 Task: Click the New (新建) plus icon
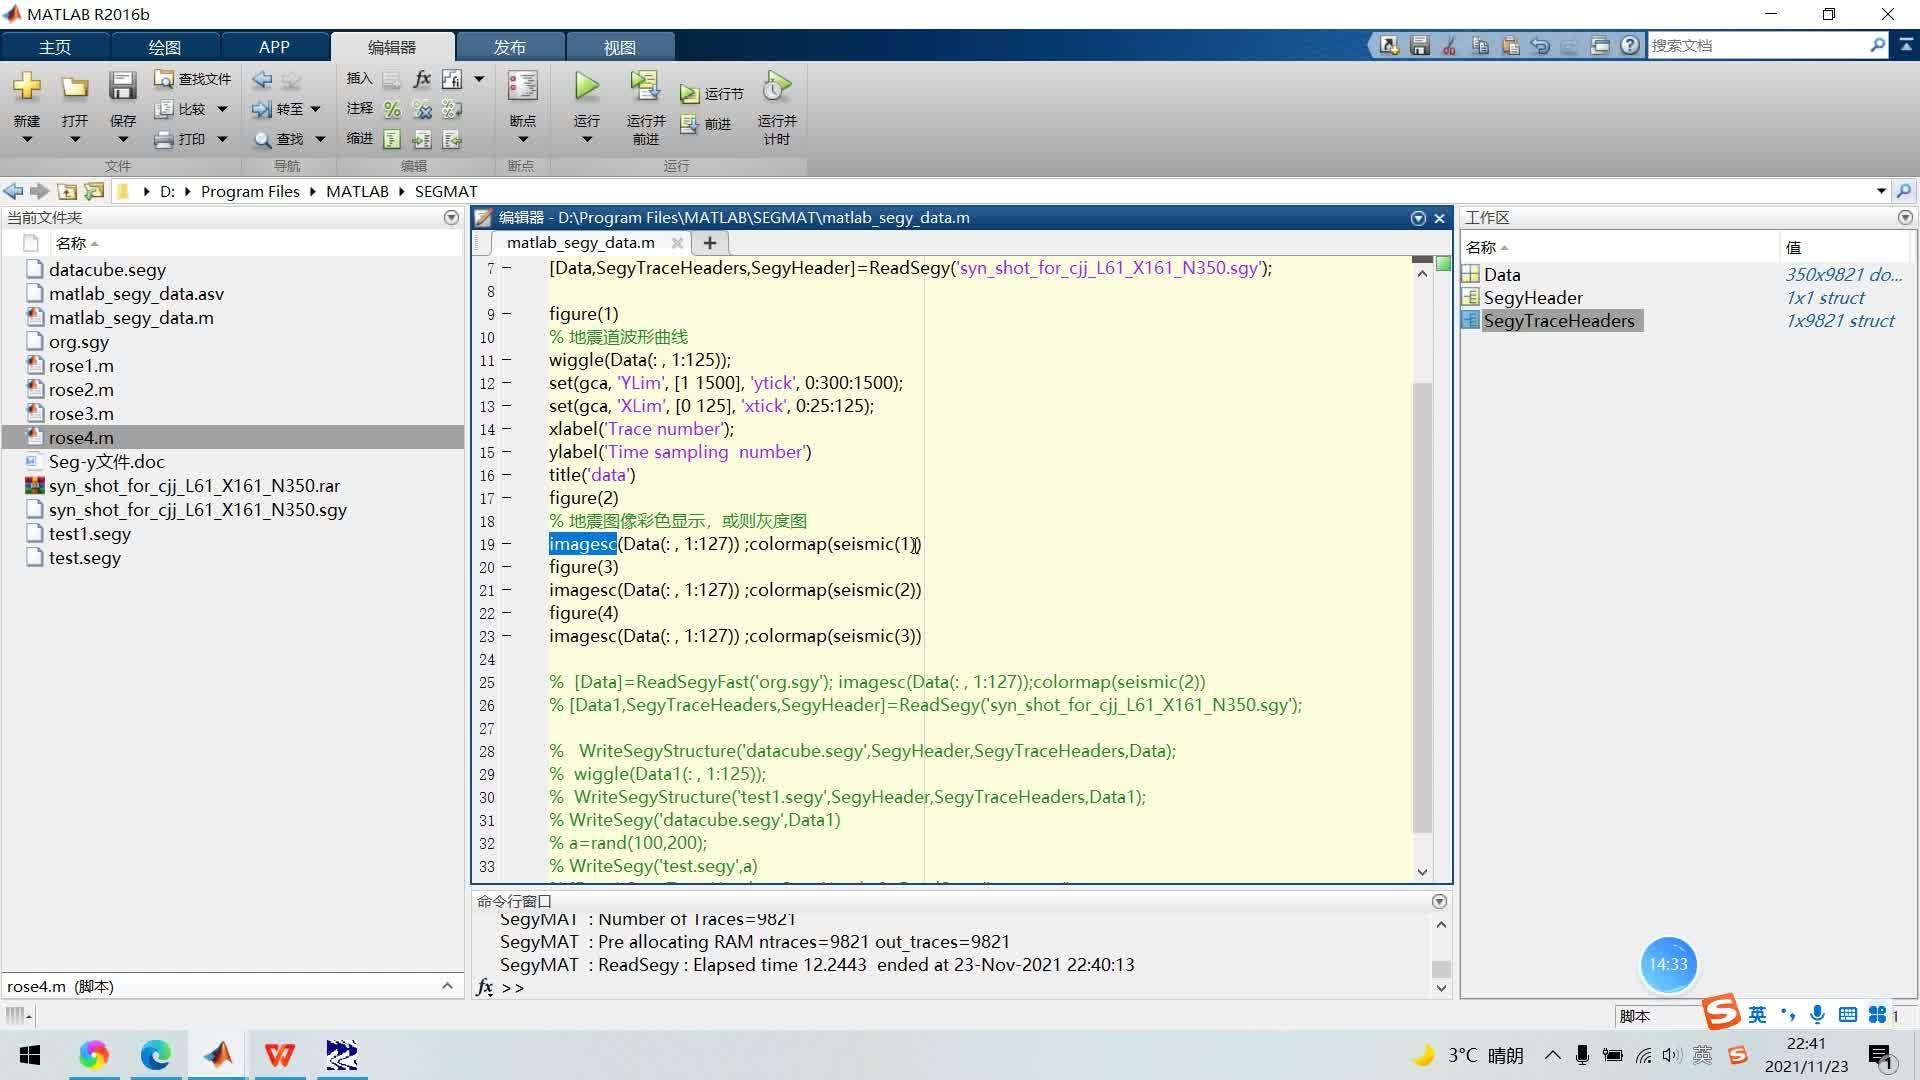coord(27,87)
